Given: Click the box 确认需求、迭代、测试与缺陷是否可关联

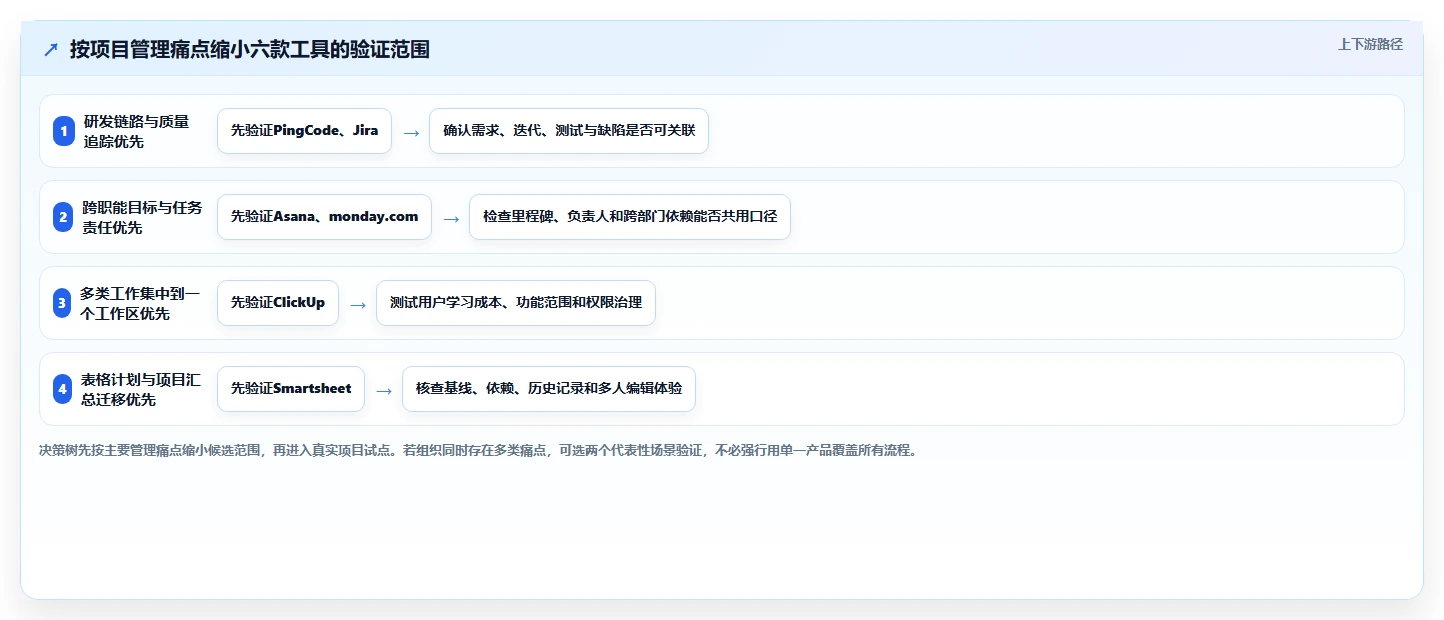Looking at the screenshot, I should tap(569, 131).
